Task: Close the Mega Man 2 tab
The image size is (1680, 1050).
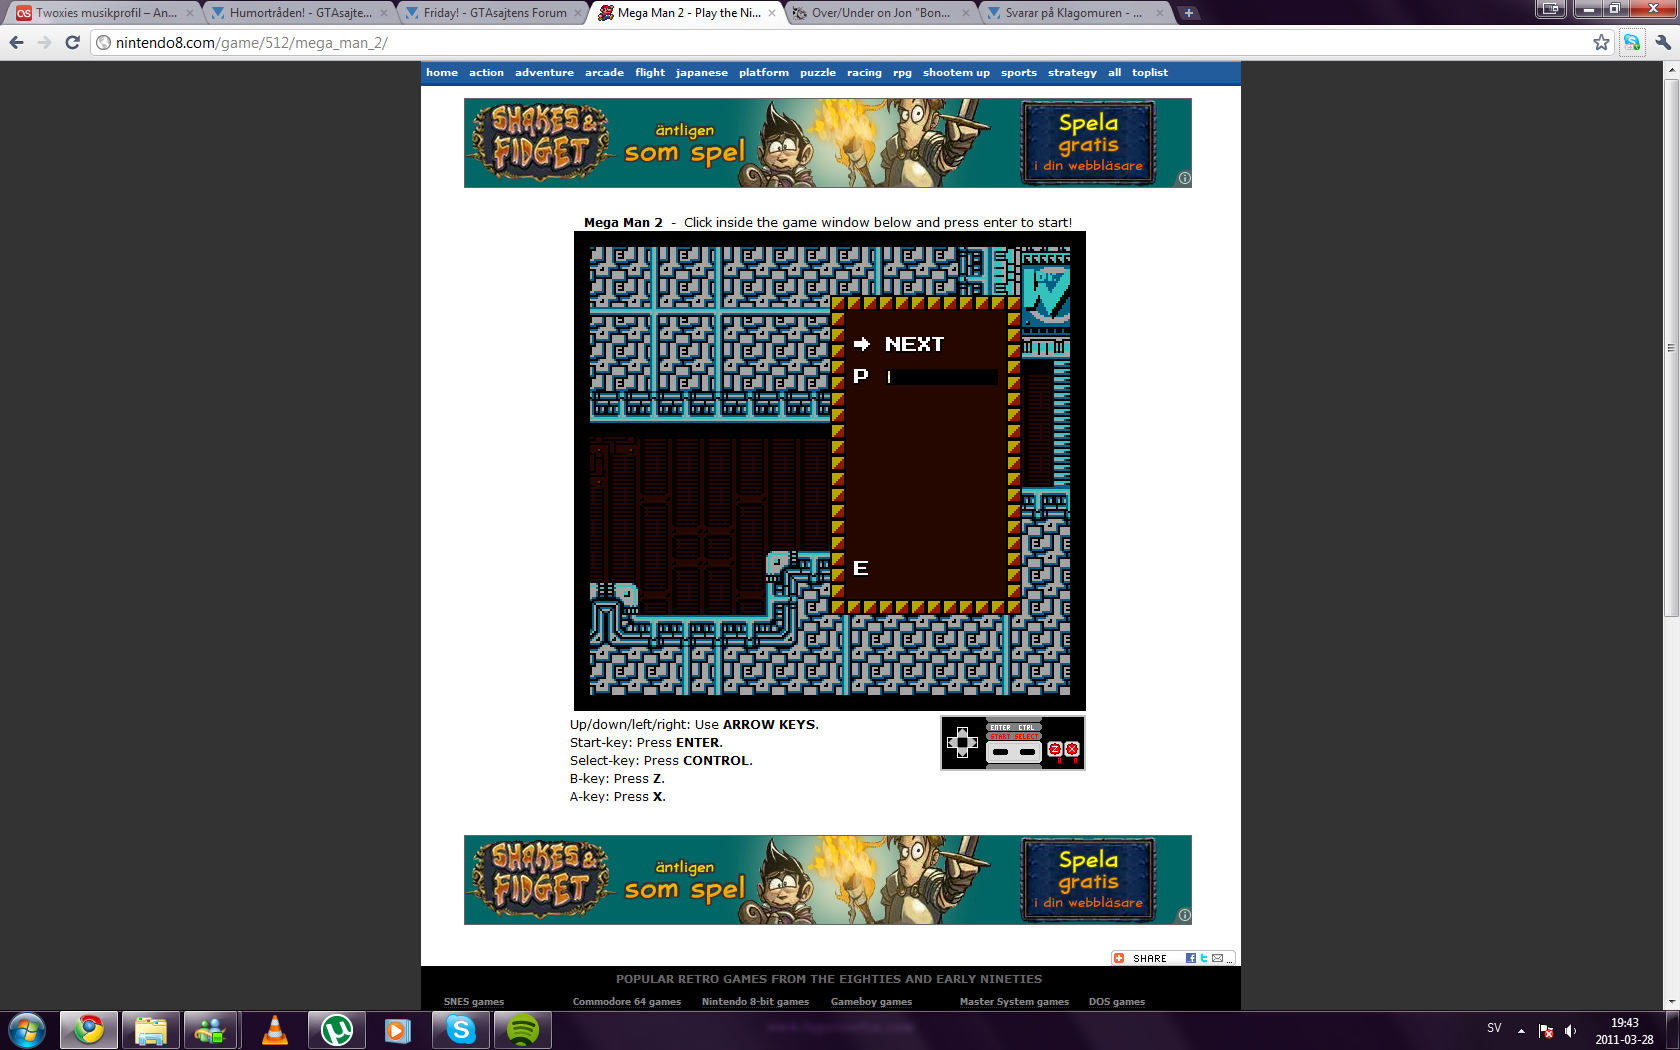Action: (772, 13)
